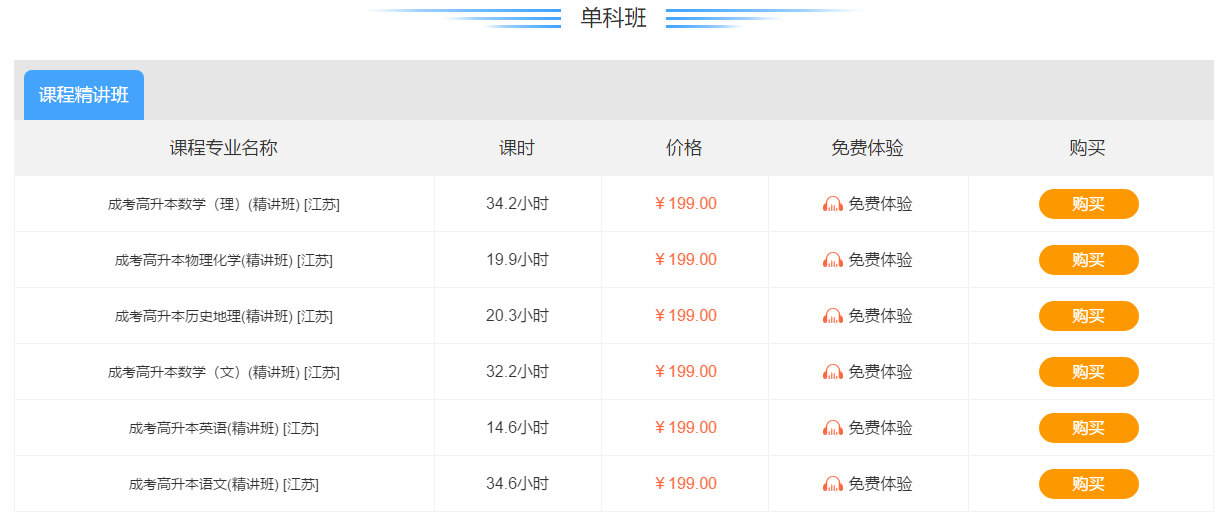Click headphone icon for 数学（理）course
The image size is (1228, 532).
832,204
